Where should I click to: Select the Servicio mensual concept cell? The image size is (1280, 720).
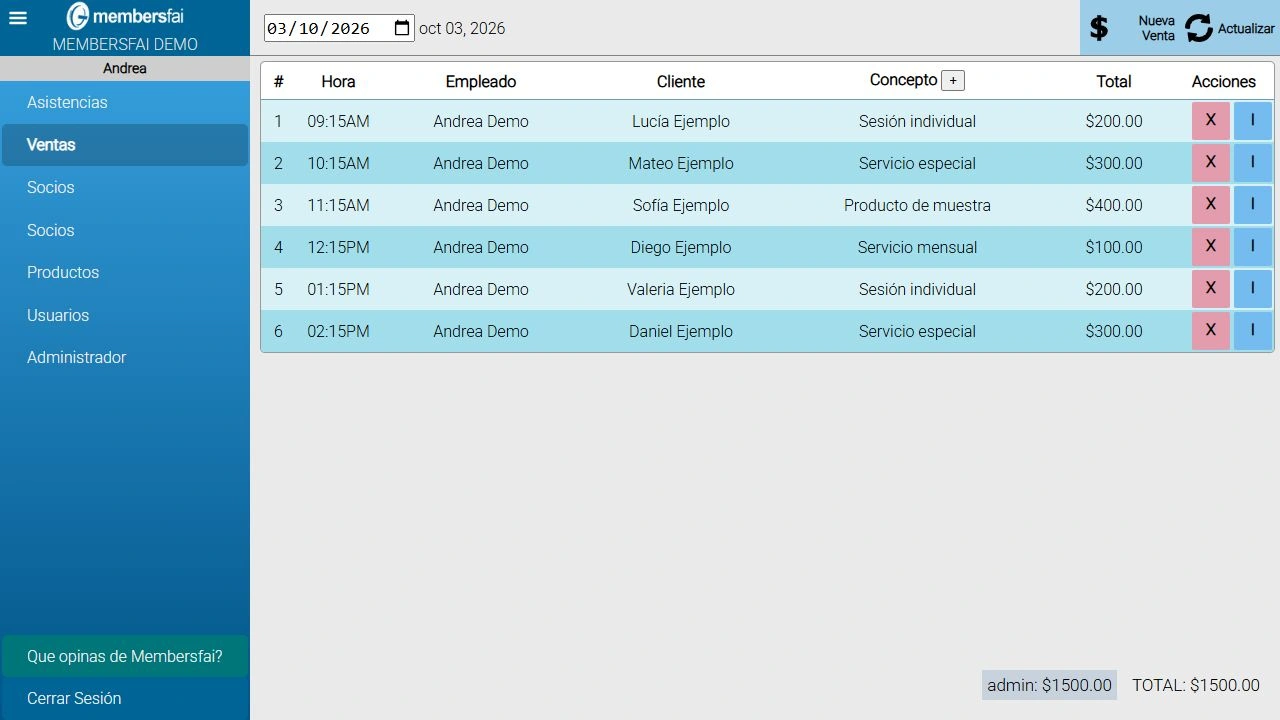917,247
